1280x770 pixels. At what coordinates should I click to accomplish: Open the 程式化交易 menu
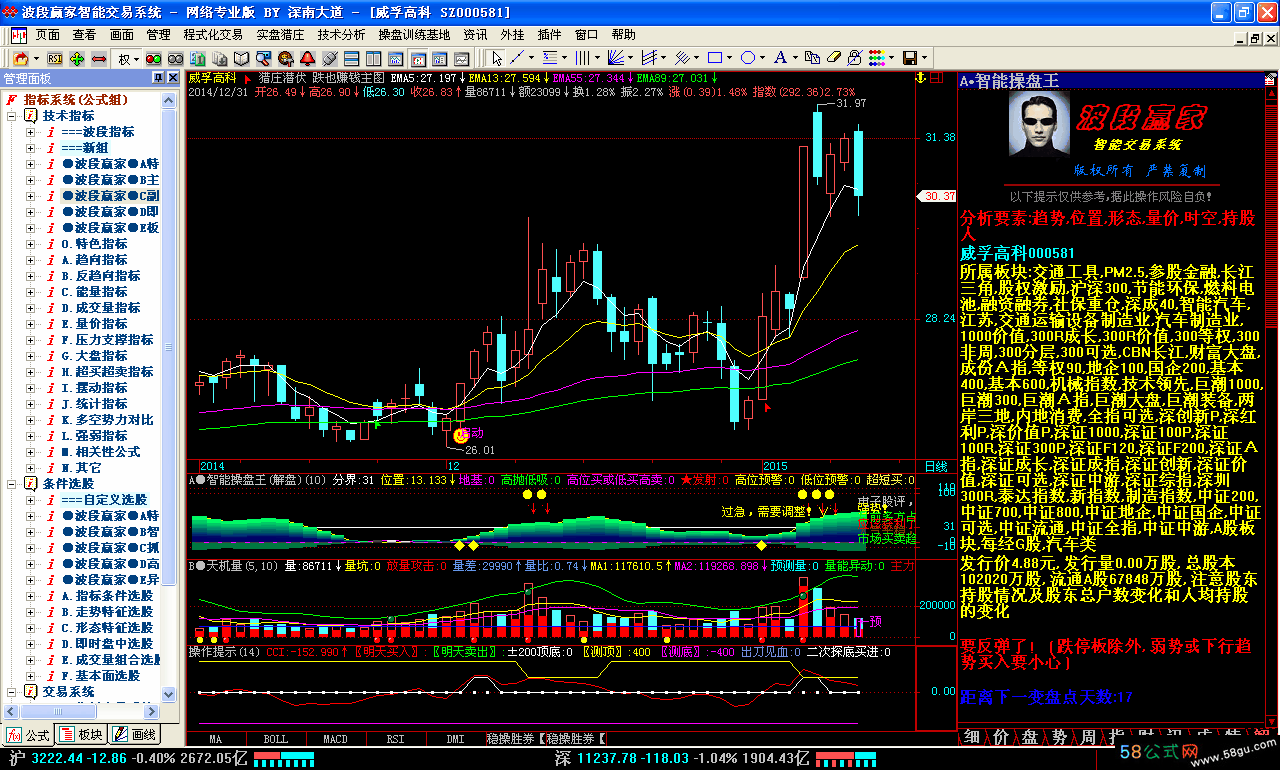[x=213, y=34]
